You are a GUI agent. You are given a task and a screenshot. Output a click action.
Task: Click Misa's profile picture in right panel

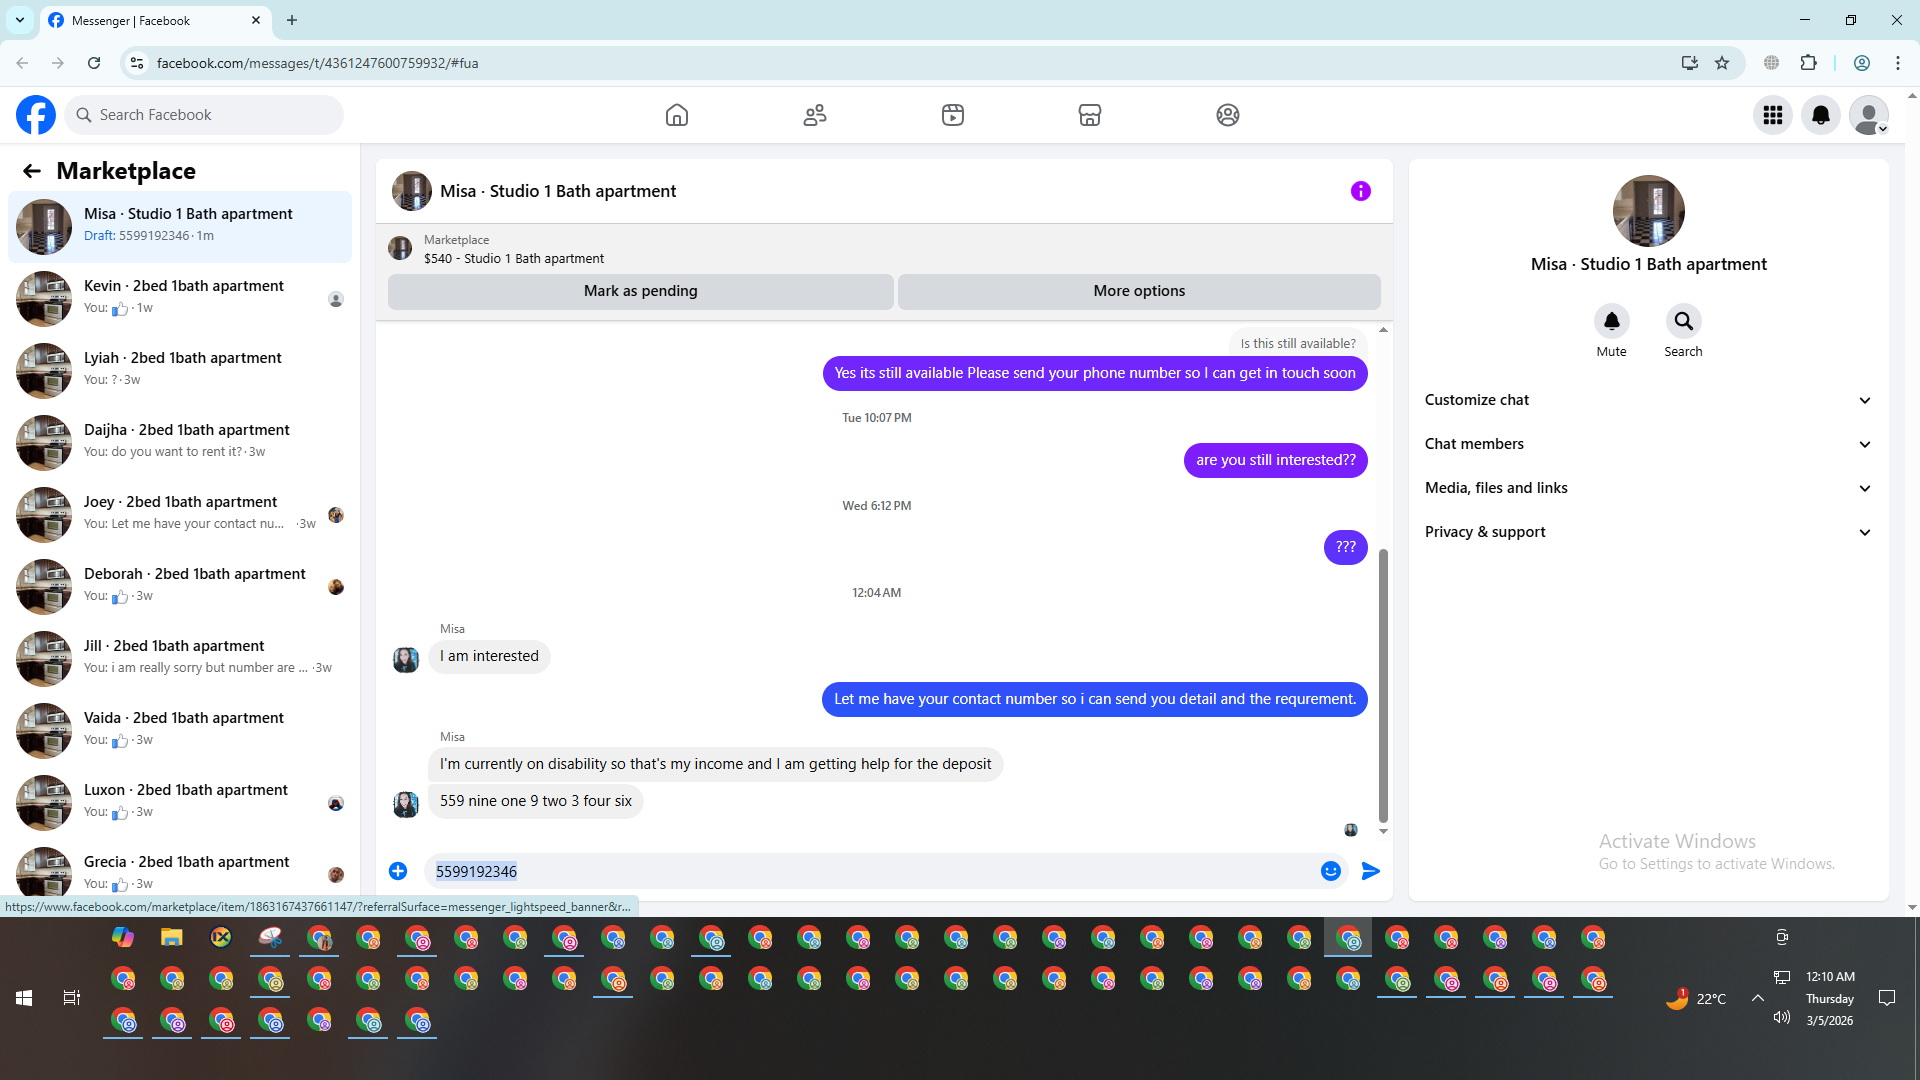point(1648,211)
